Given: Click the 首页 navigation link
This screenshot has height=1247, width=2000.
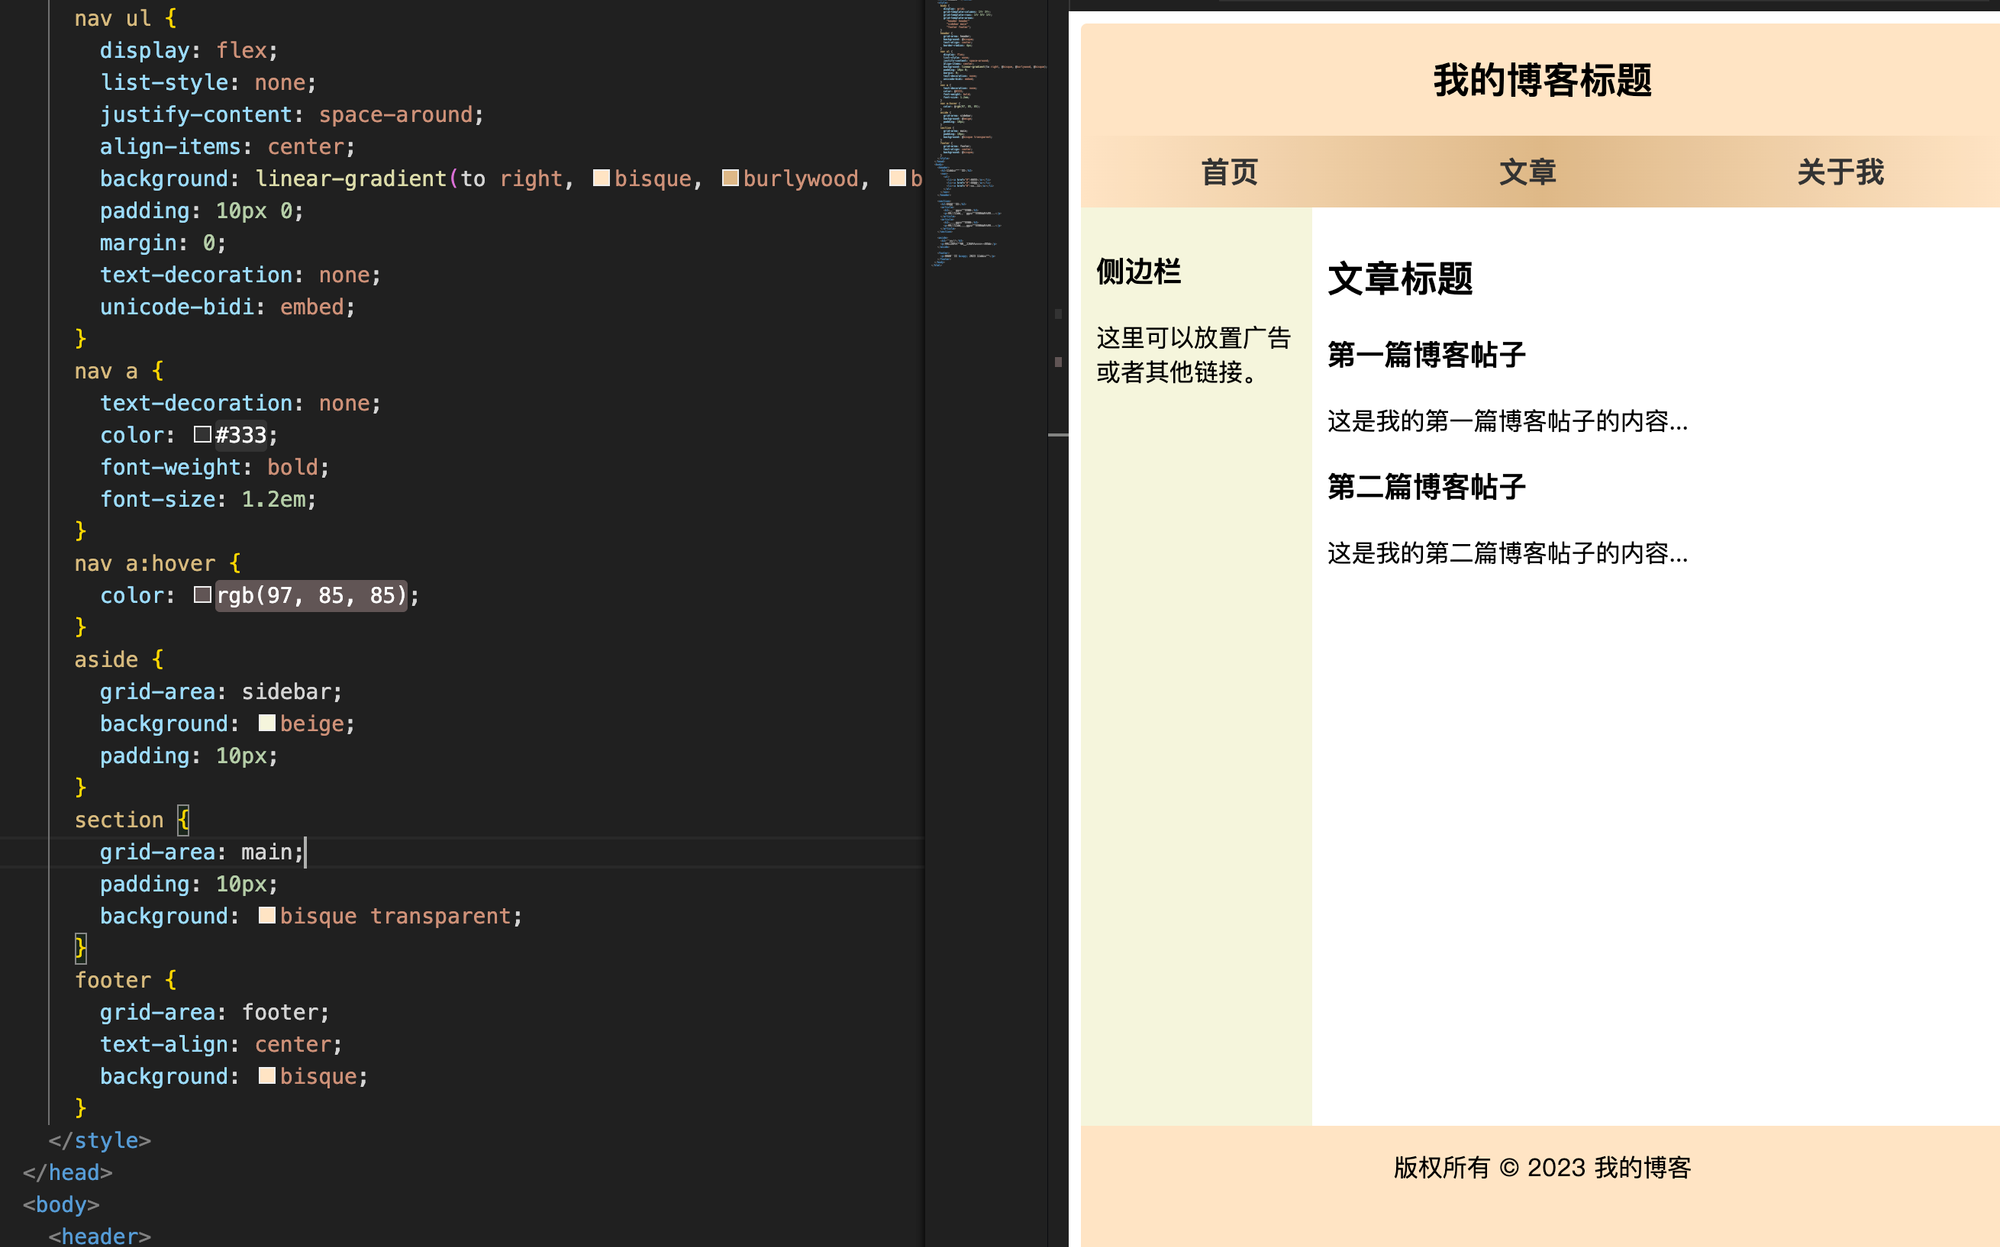Looking at the screenshot, I should (x=1229, y=172).
